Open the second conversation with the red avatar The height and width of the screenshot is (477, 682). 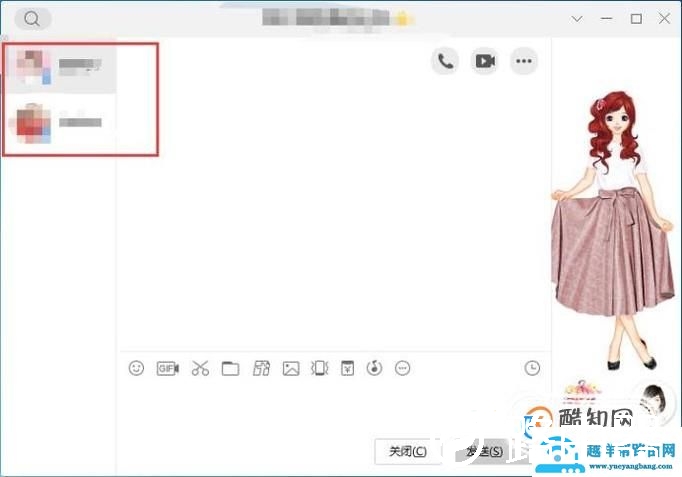[60, 123]
